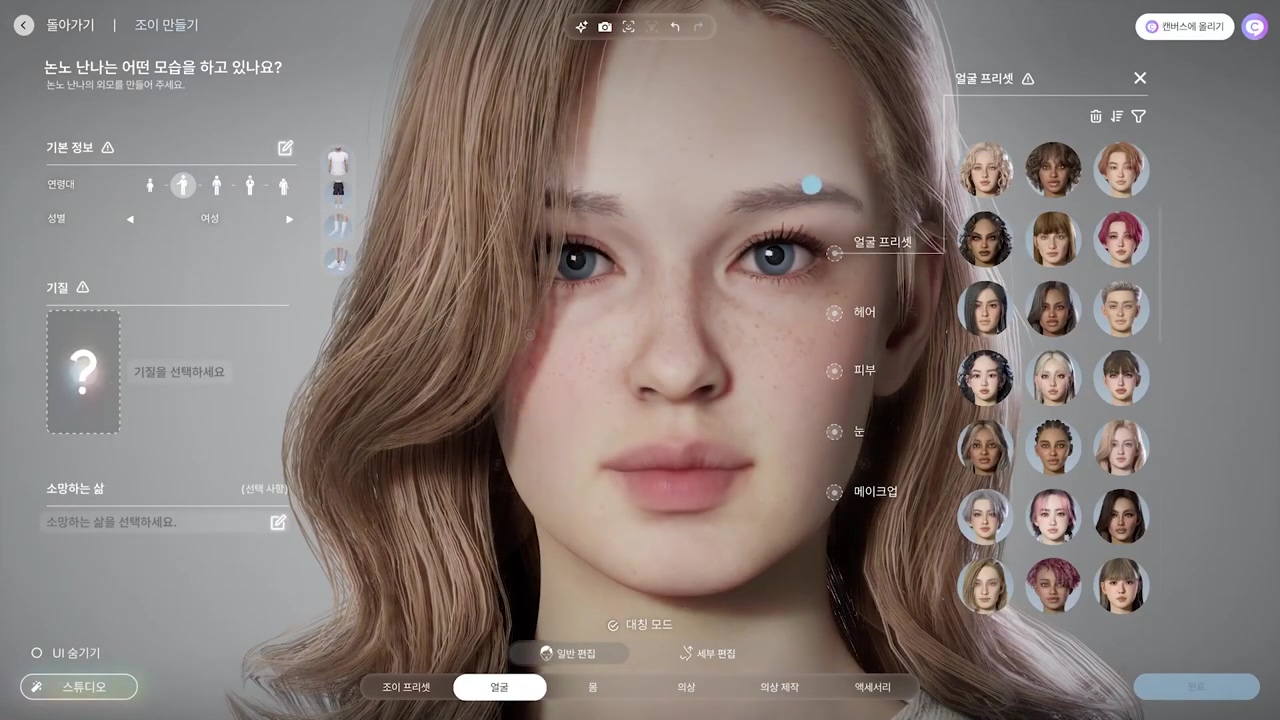Click the warning icon next to 얼굴 프리셋 title
This screenshot has width=1280, height=720.
(1028, 79)
